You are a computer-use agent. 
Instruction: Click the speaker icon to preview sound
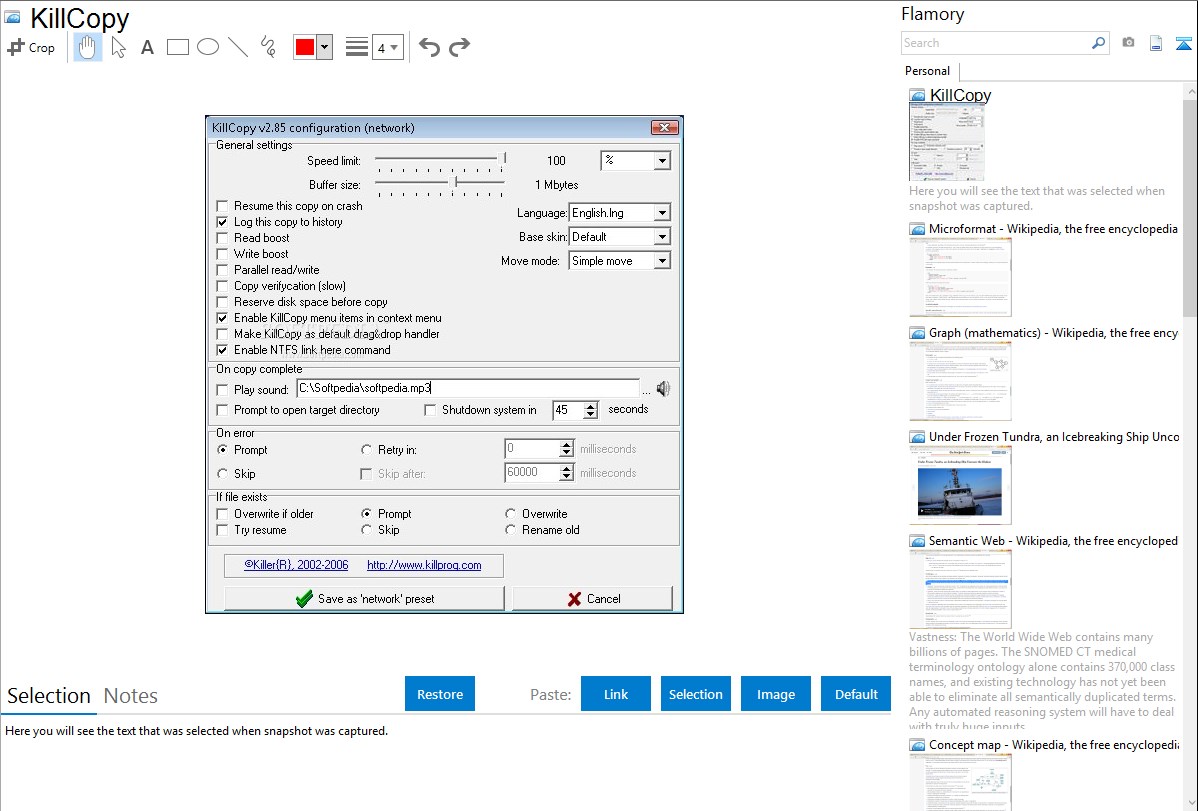[x=663, y=388]
